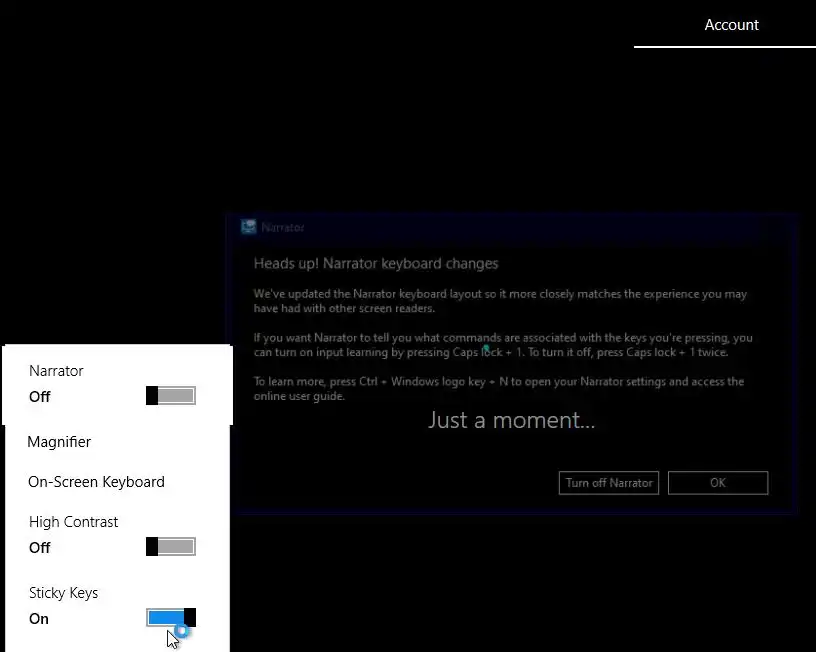
Task: Click the Sticky Keys 'On' status text
Action: point(39,619)
